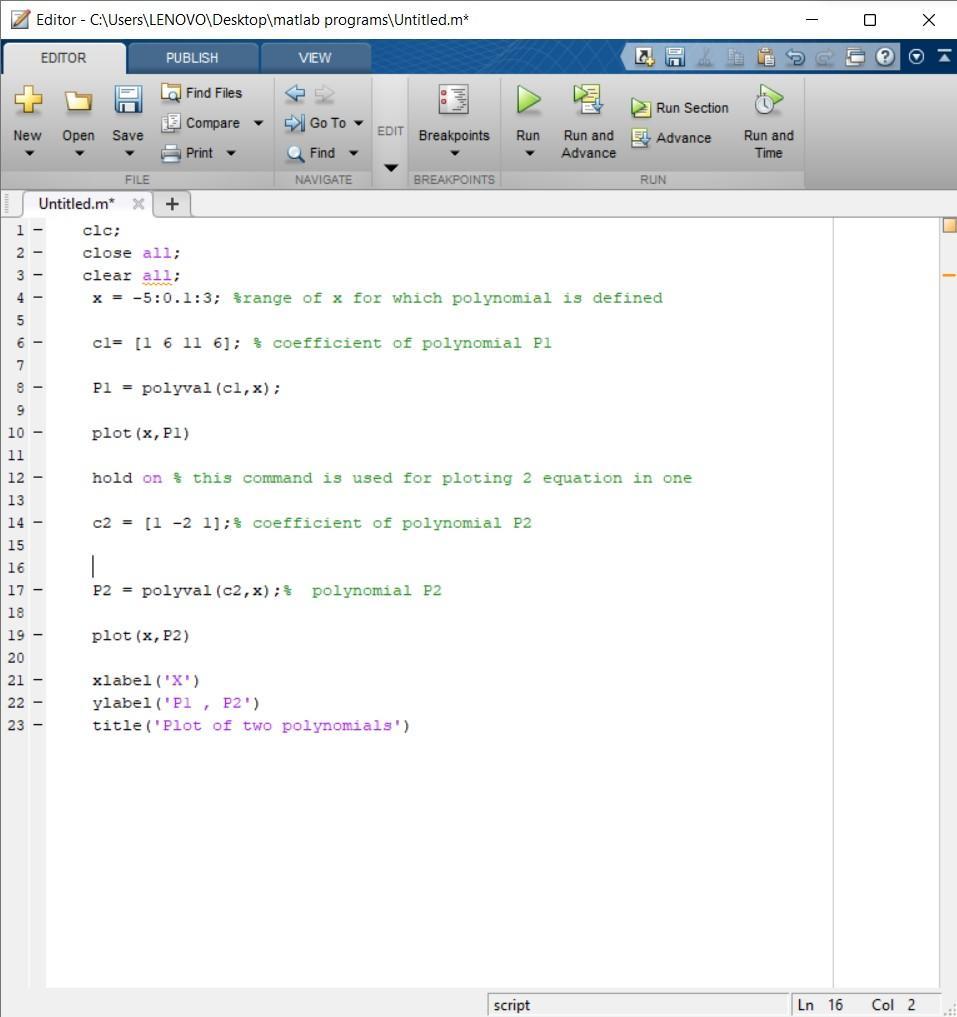Open the Go To dropdown menu
This screenshot has height=1017, width=957.
pyautogui.click(x=357, y=122)
